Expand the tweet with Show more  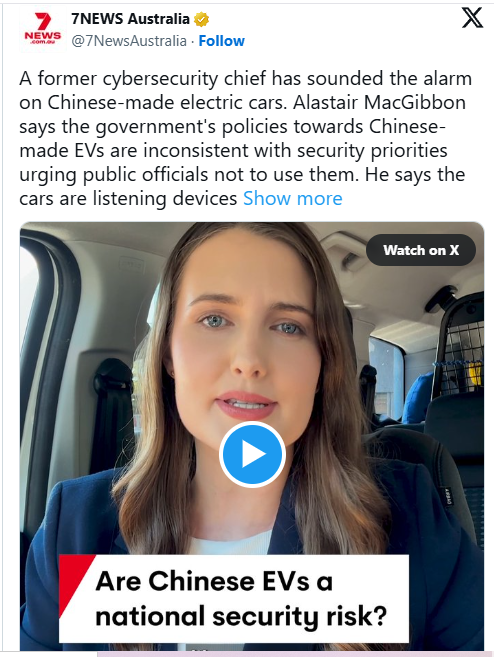tap(292, 198)
